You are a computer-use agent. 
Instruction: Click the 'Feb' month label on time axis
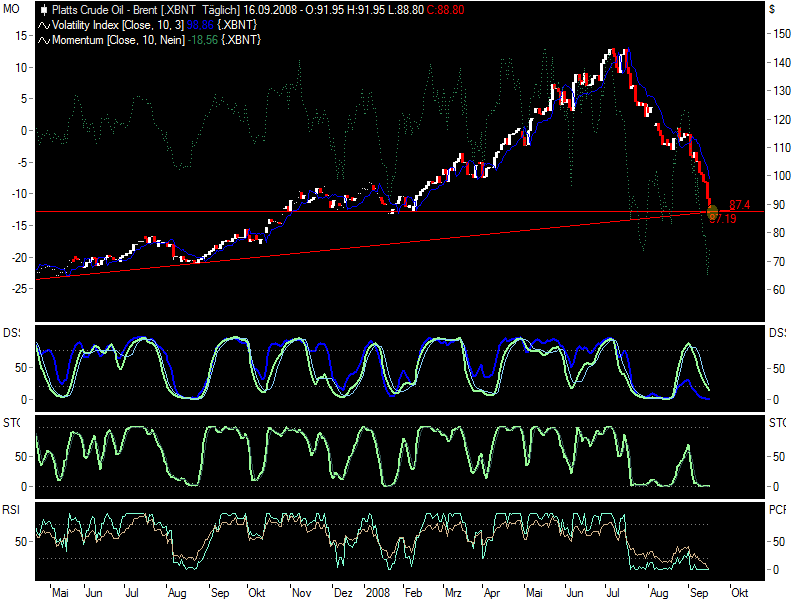[x=414, y=593]
